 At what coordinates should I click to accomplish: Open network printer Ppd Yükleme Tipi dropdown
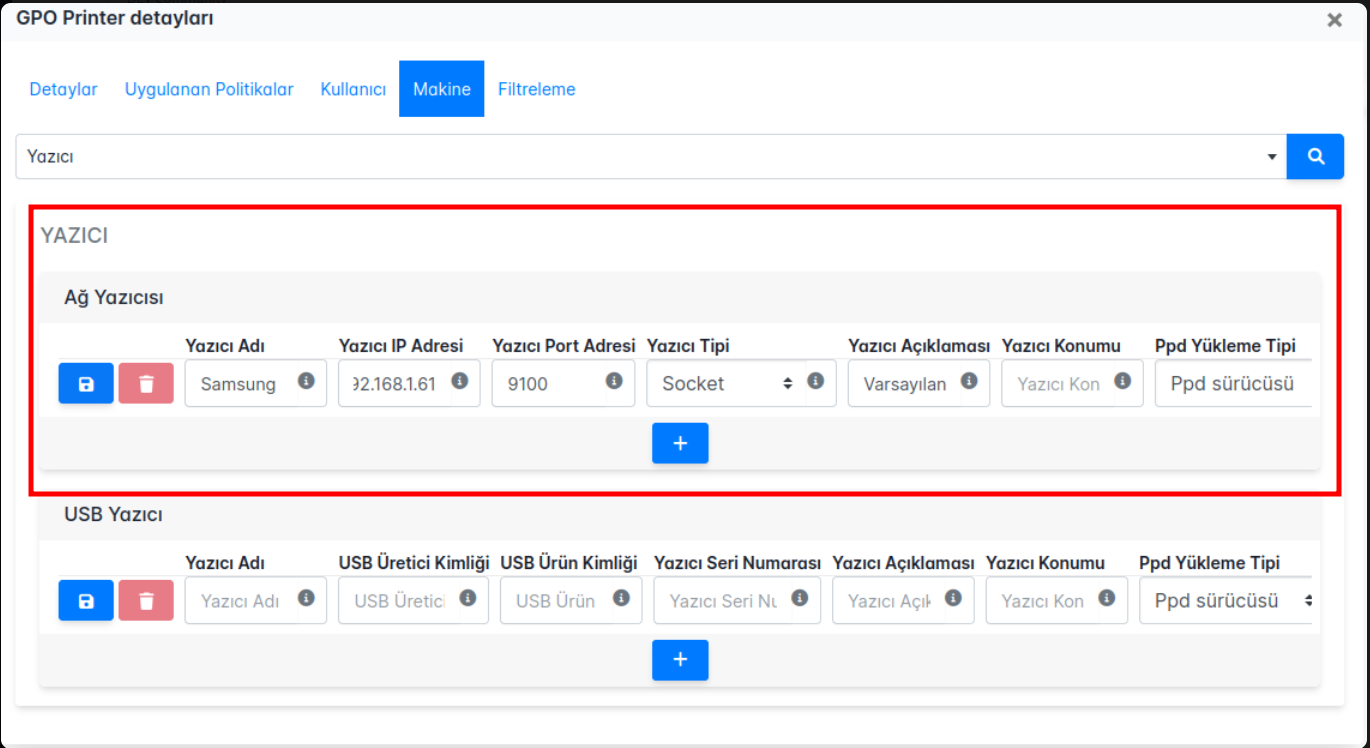[x=1232, y=383]
